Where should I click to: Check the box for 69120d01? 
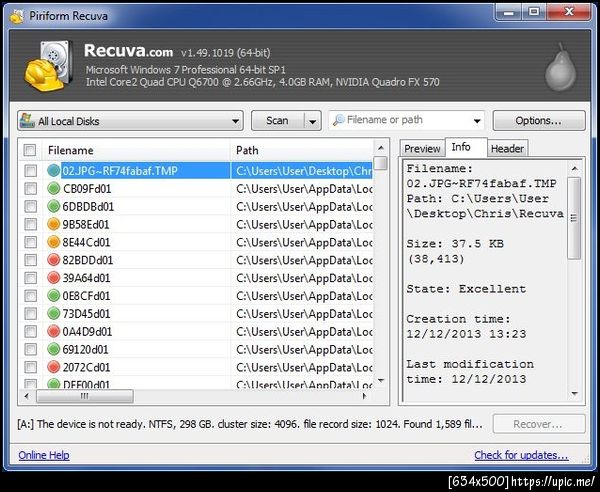tap(31, 349)
